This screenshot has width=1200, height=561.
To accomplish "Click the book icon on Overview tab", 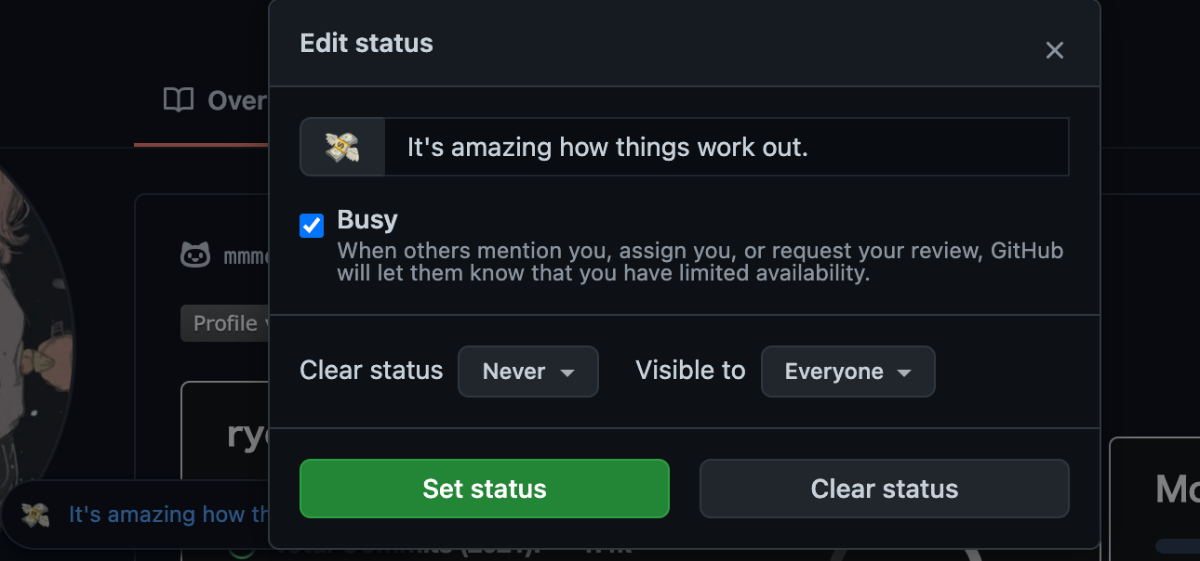I will tap(178, 100).
